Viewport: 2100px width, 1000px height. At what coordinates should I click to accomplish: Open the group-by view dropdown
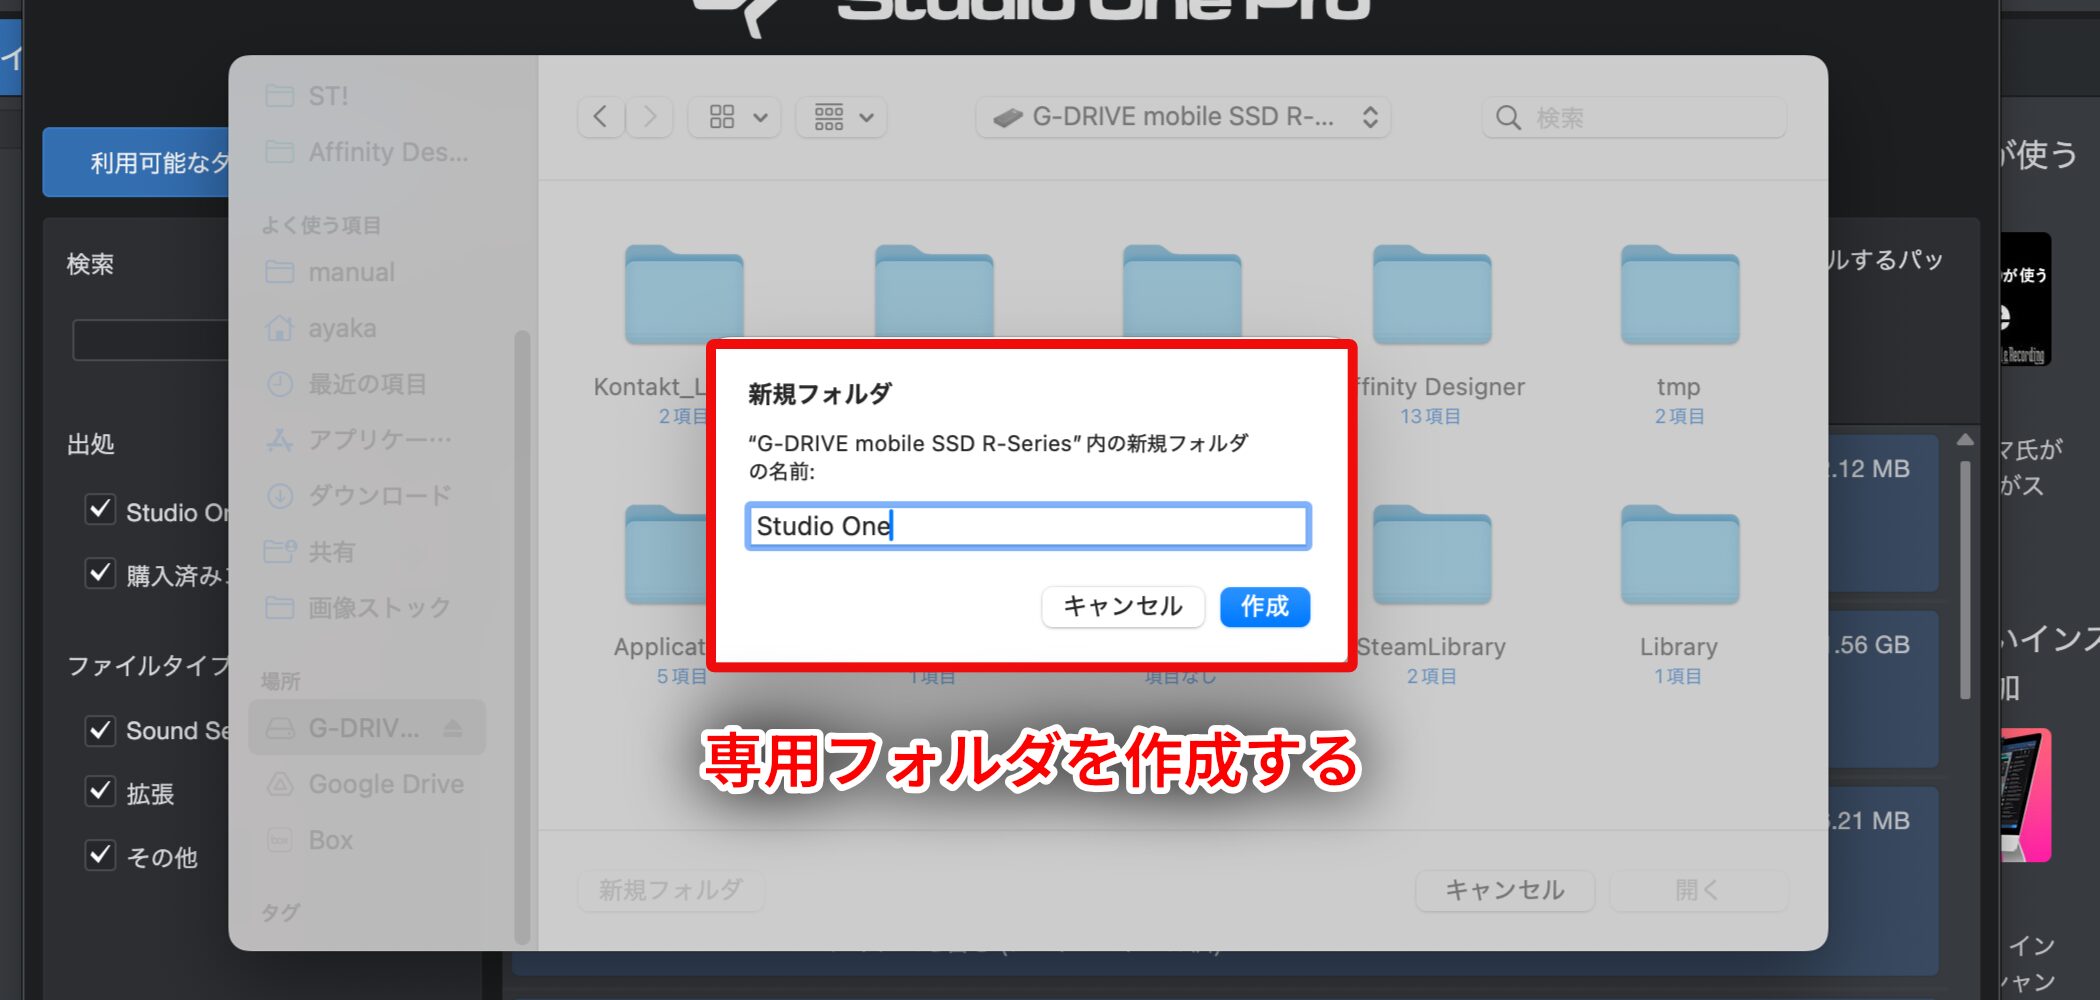pyautogui.click(x=842, y=117)
